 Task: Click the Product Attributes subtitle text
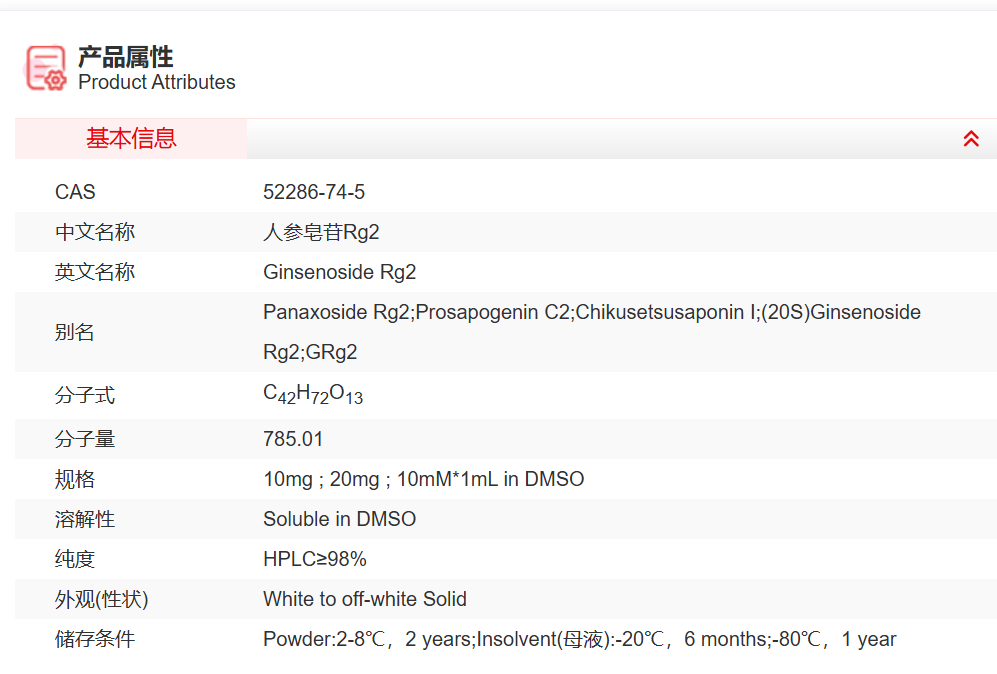157,83
